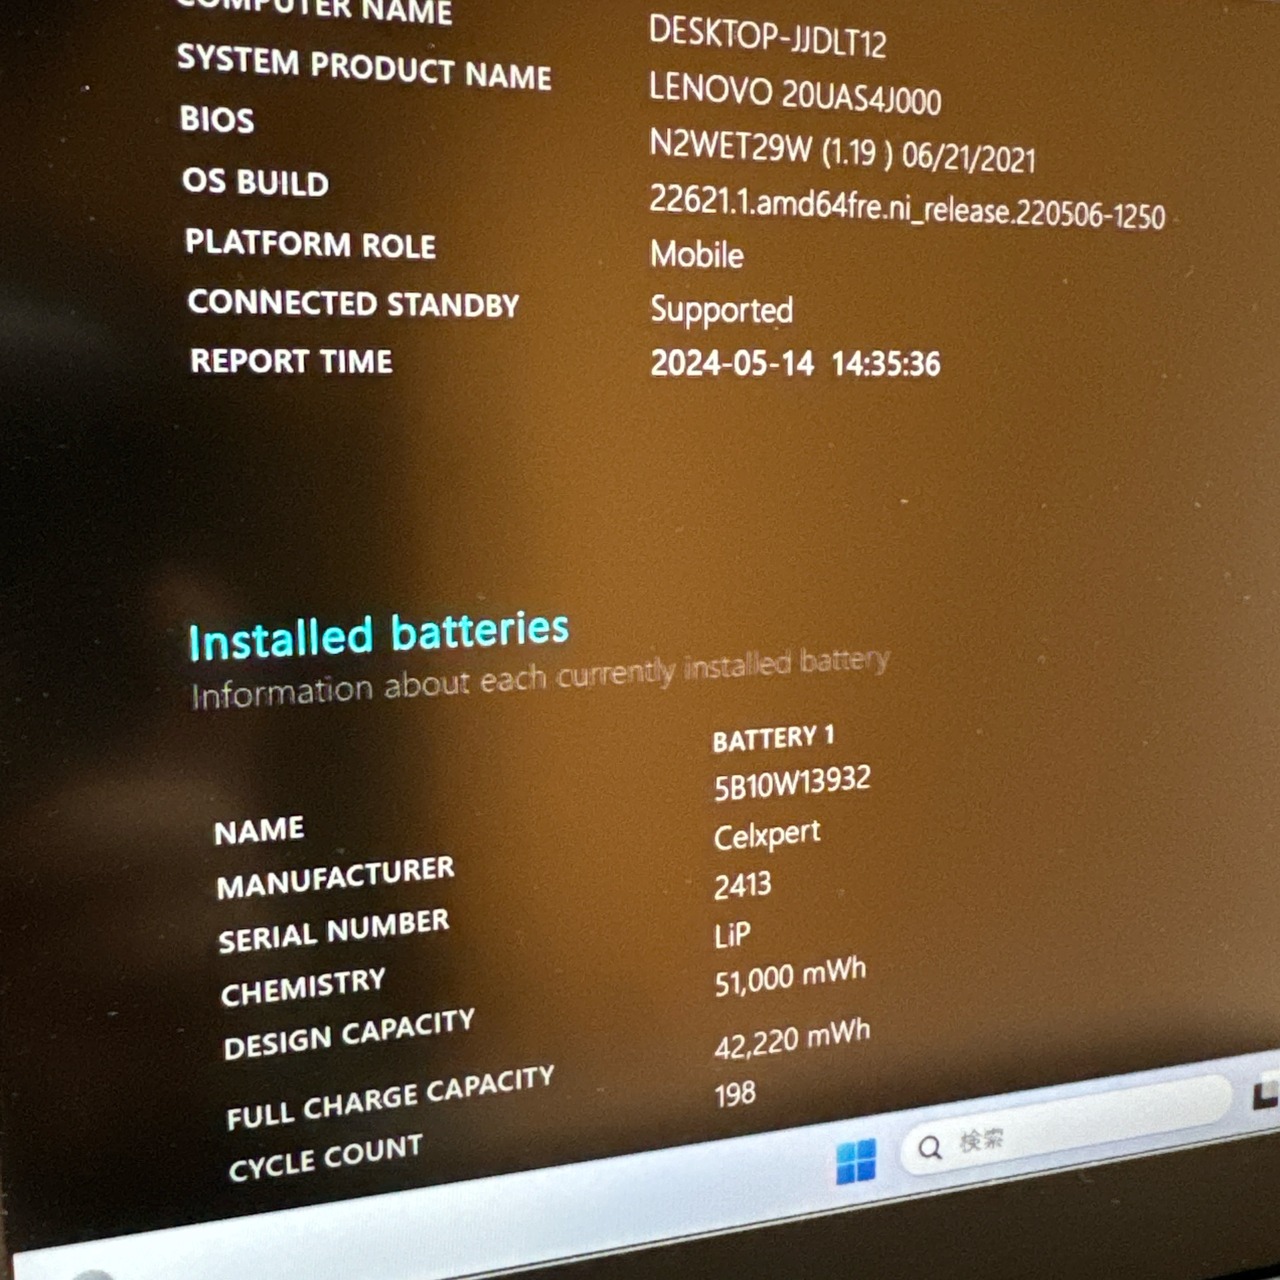Click the 'FULL CHARGE CAPACITY' row label
This screenshot has width=1280, height=1280.
390,1097
